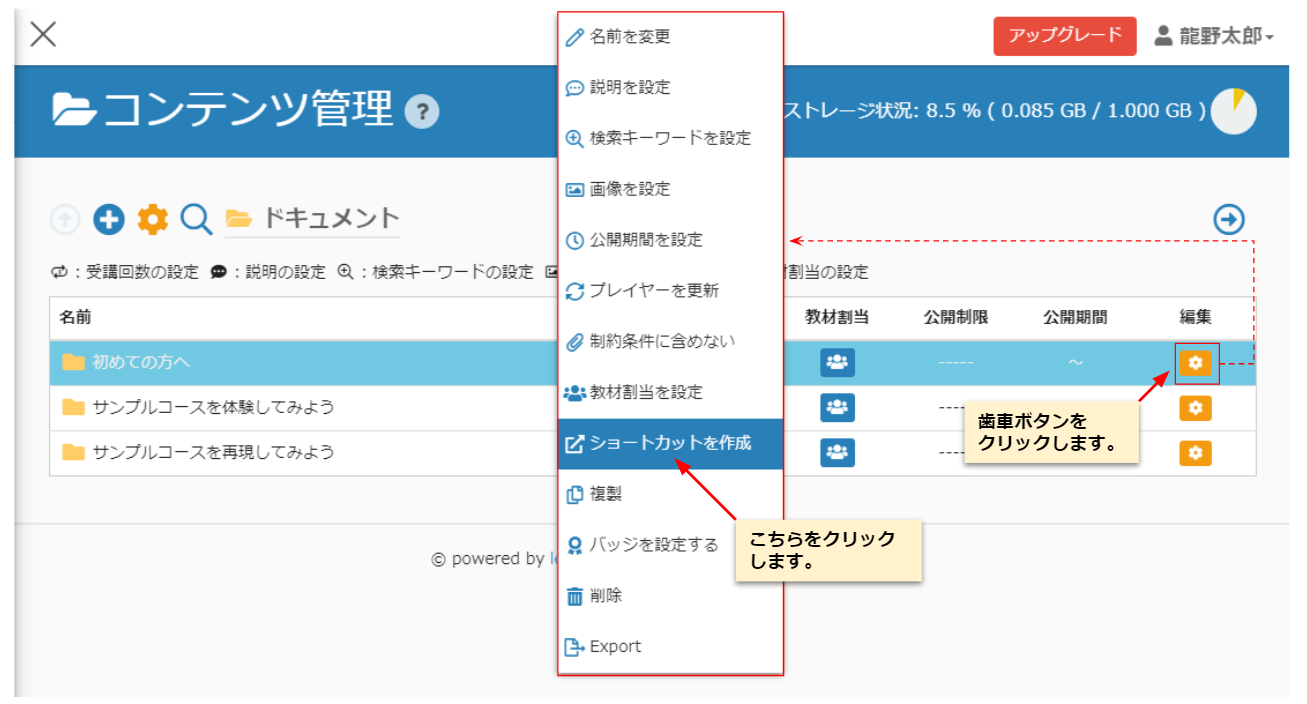1307x704 pixels.
Task: Choose 複製 from the context menu
Action: tap(606, 494)
